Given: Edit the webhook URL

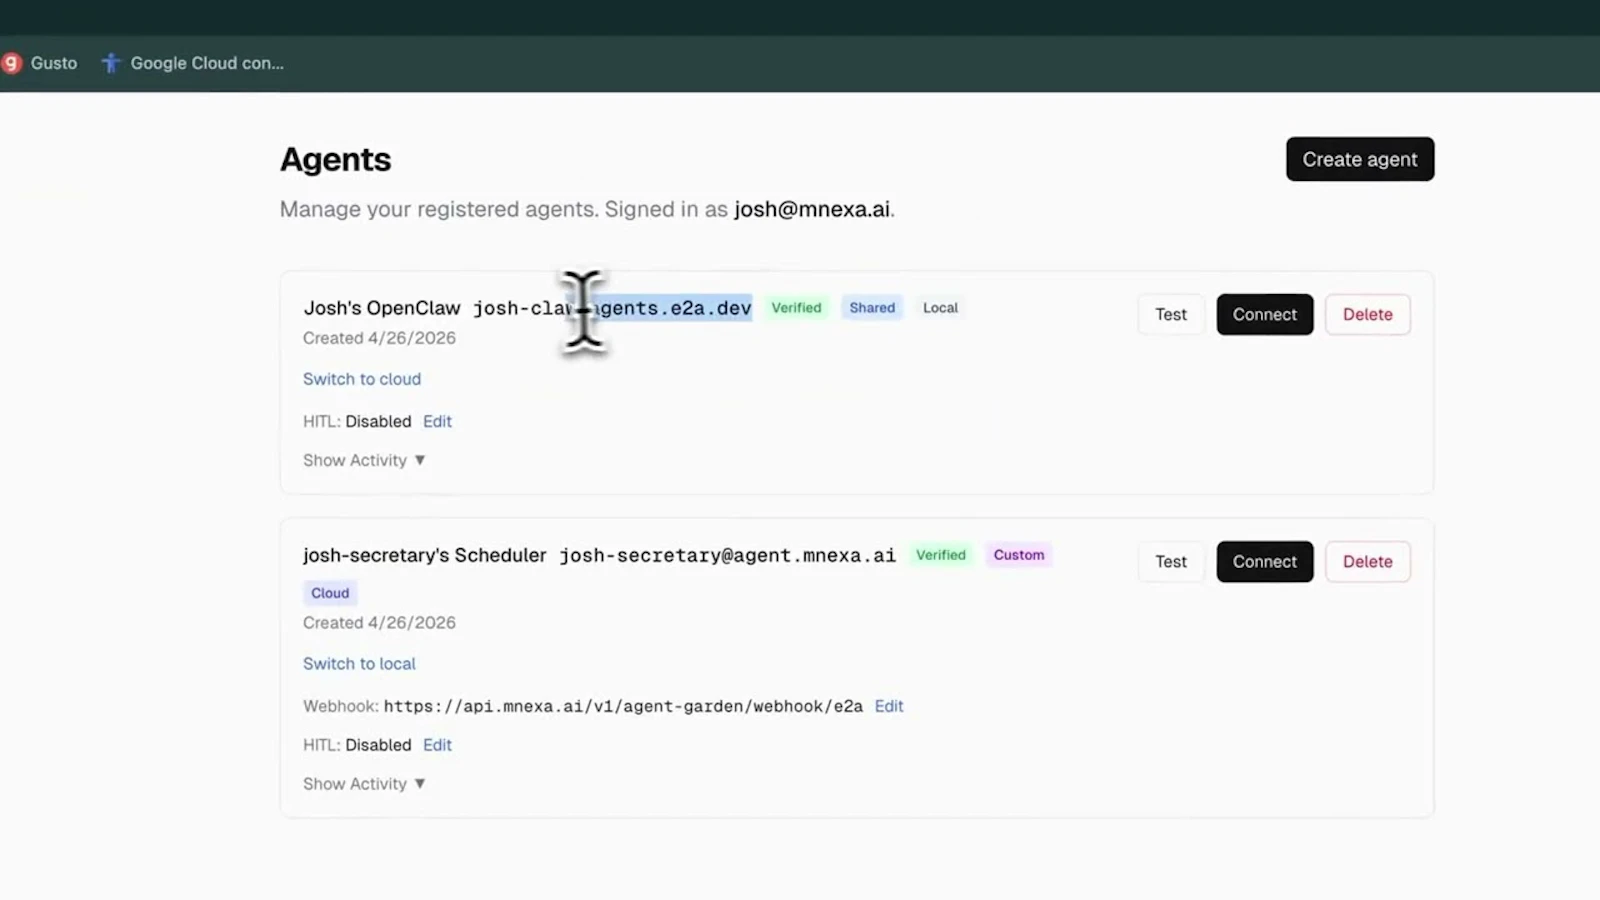Looking at the screenshot, I should tap(889, 706).
